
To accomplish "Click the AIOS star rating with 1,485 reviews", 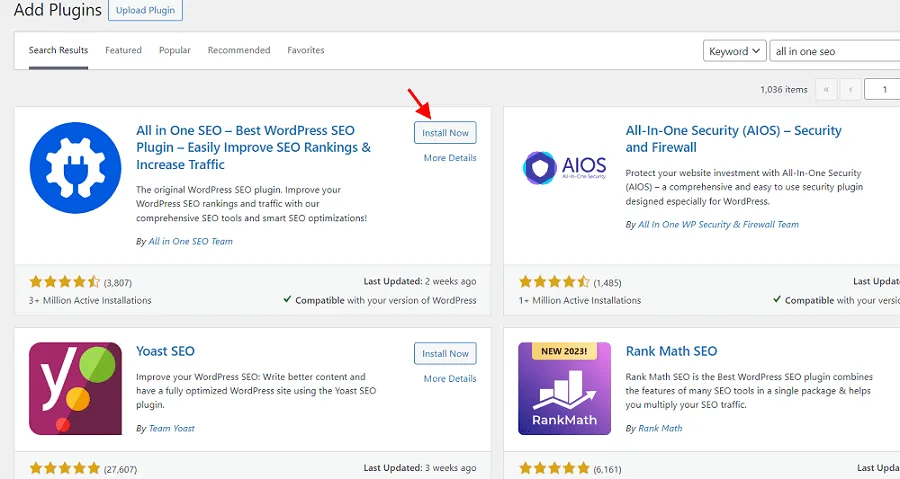I will click(x=554, y=282).
